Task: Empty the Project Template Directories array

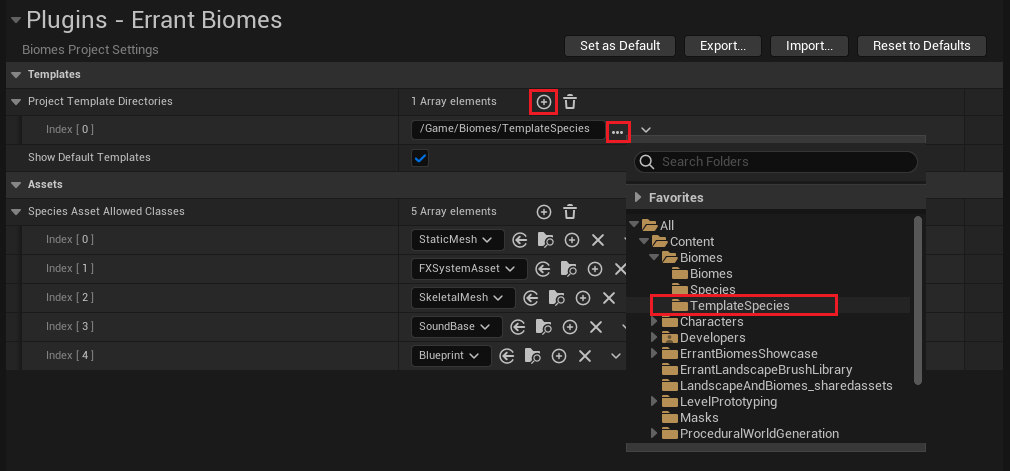Action: tap(569, 102)
